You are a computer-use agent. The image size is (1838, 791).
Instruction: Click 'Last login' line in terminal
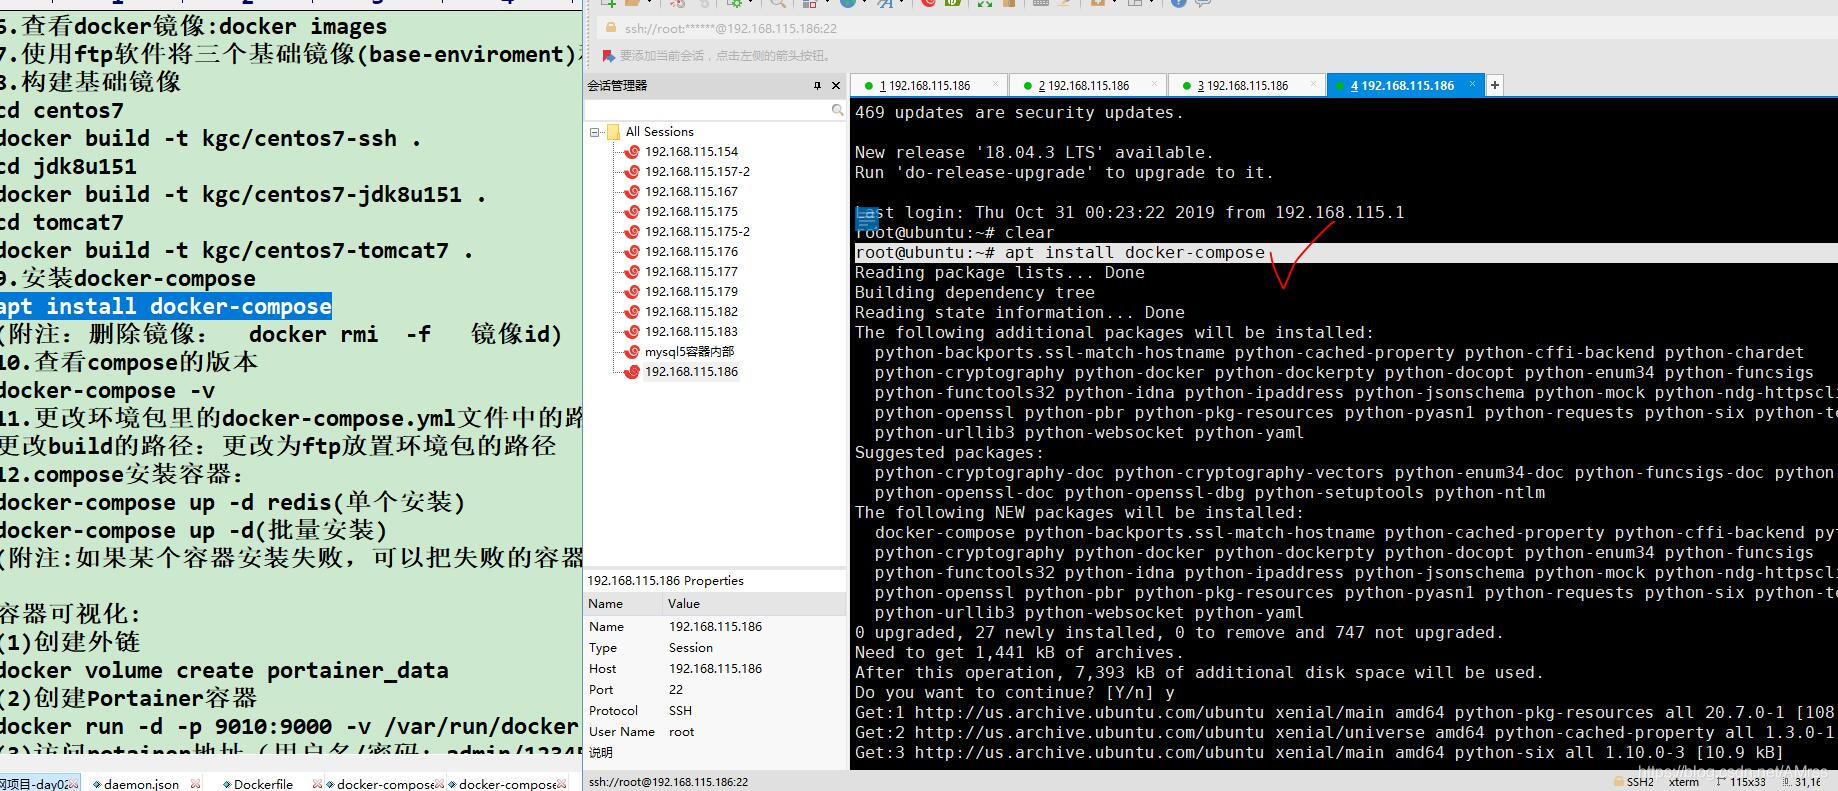point(1129,212)
